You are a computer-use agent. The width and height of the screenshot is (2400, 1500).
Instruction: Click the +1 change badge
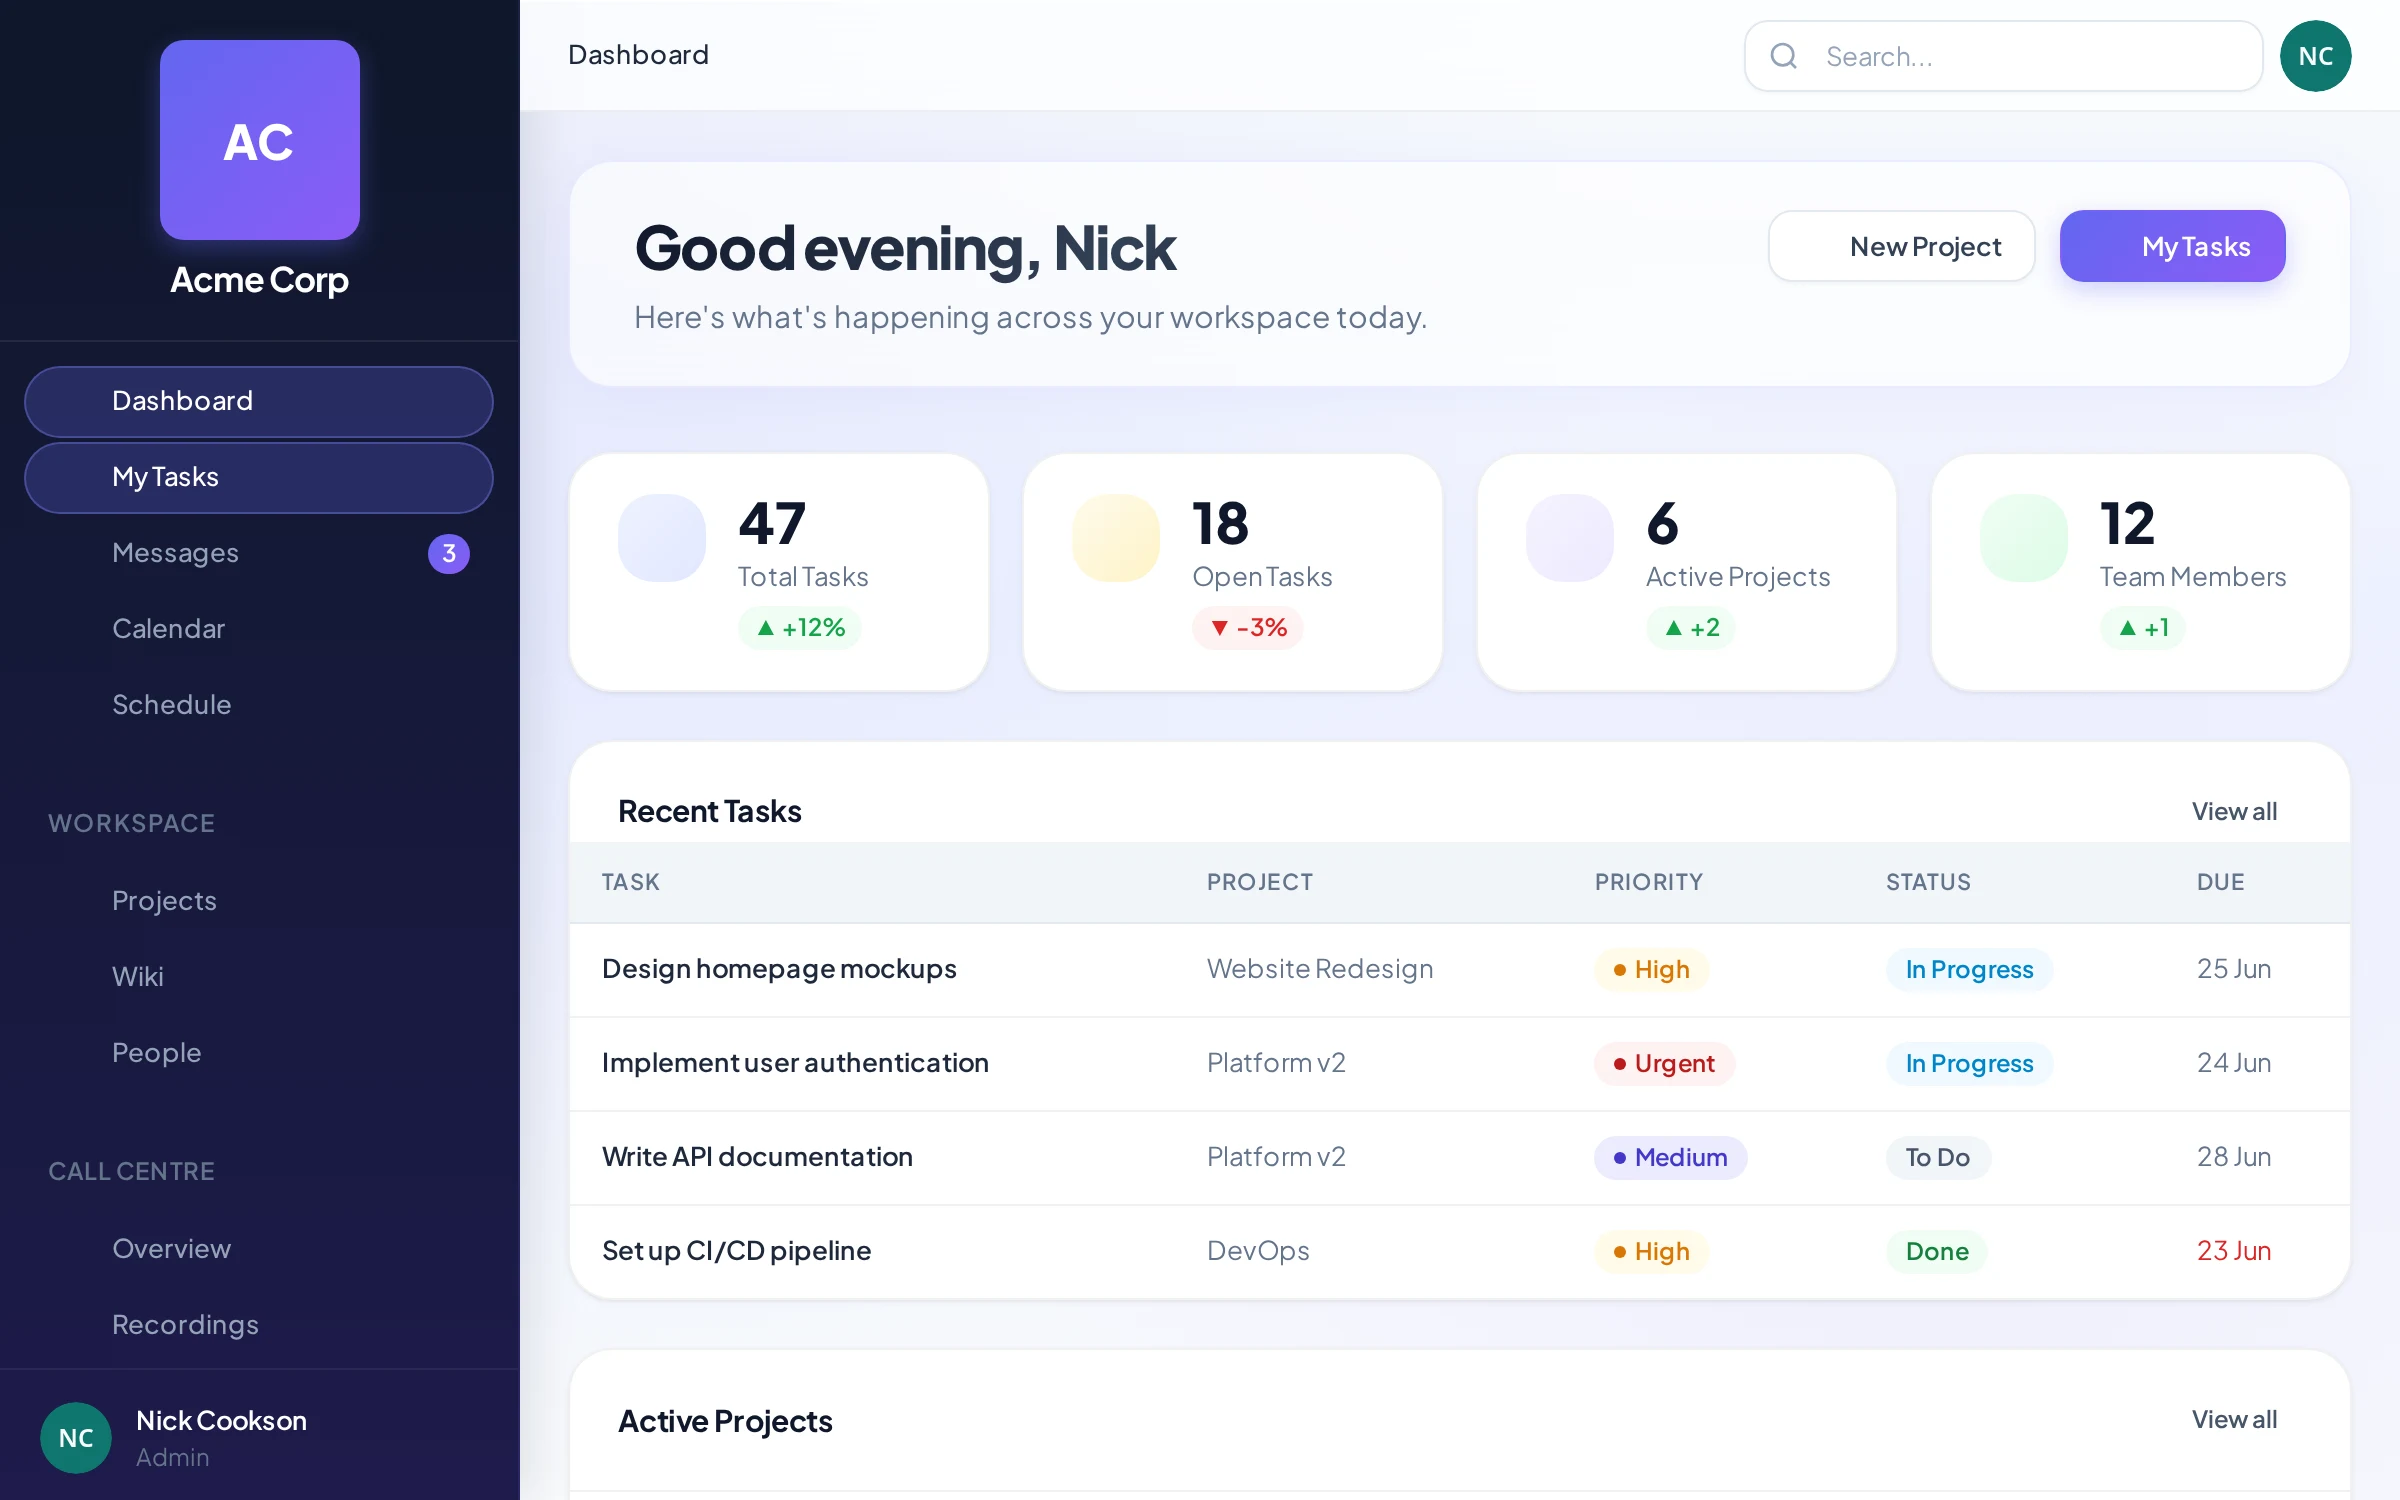click(x=2142, y=628)
